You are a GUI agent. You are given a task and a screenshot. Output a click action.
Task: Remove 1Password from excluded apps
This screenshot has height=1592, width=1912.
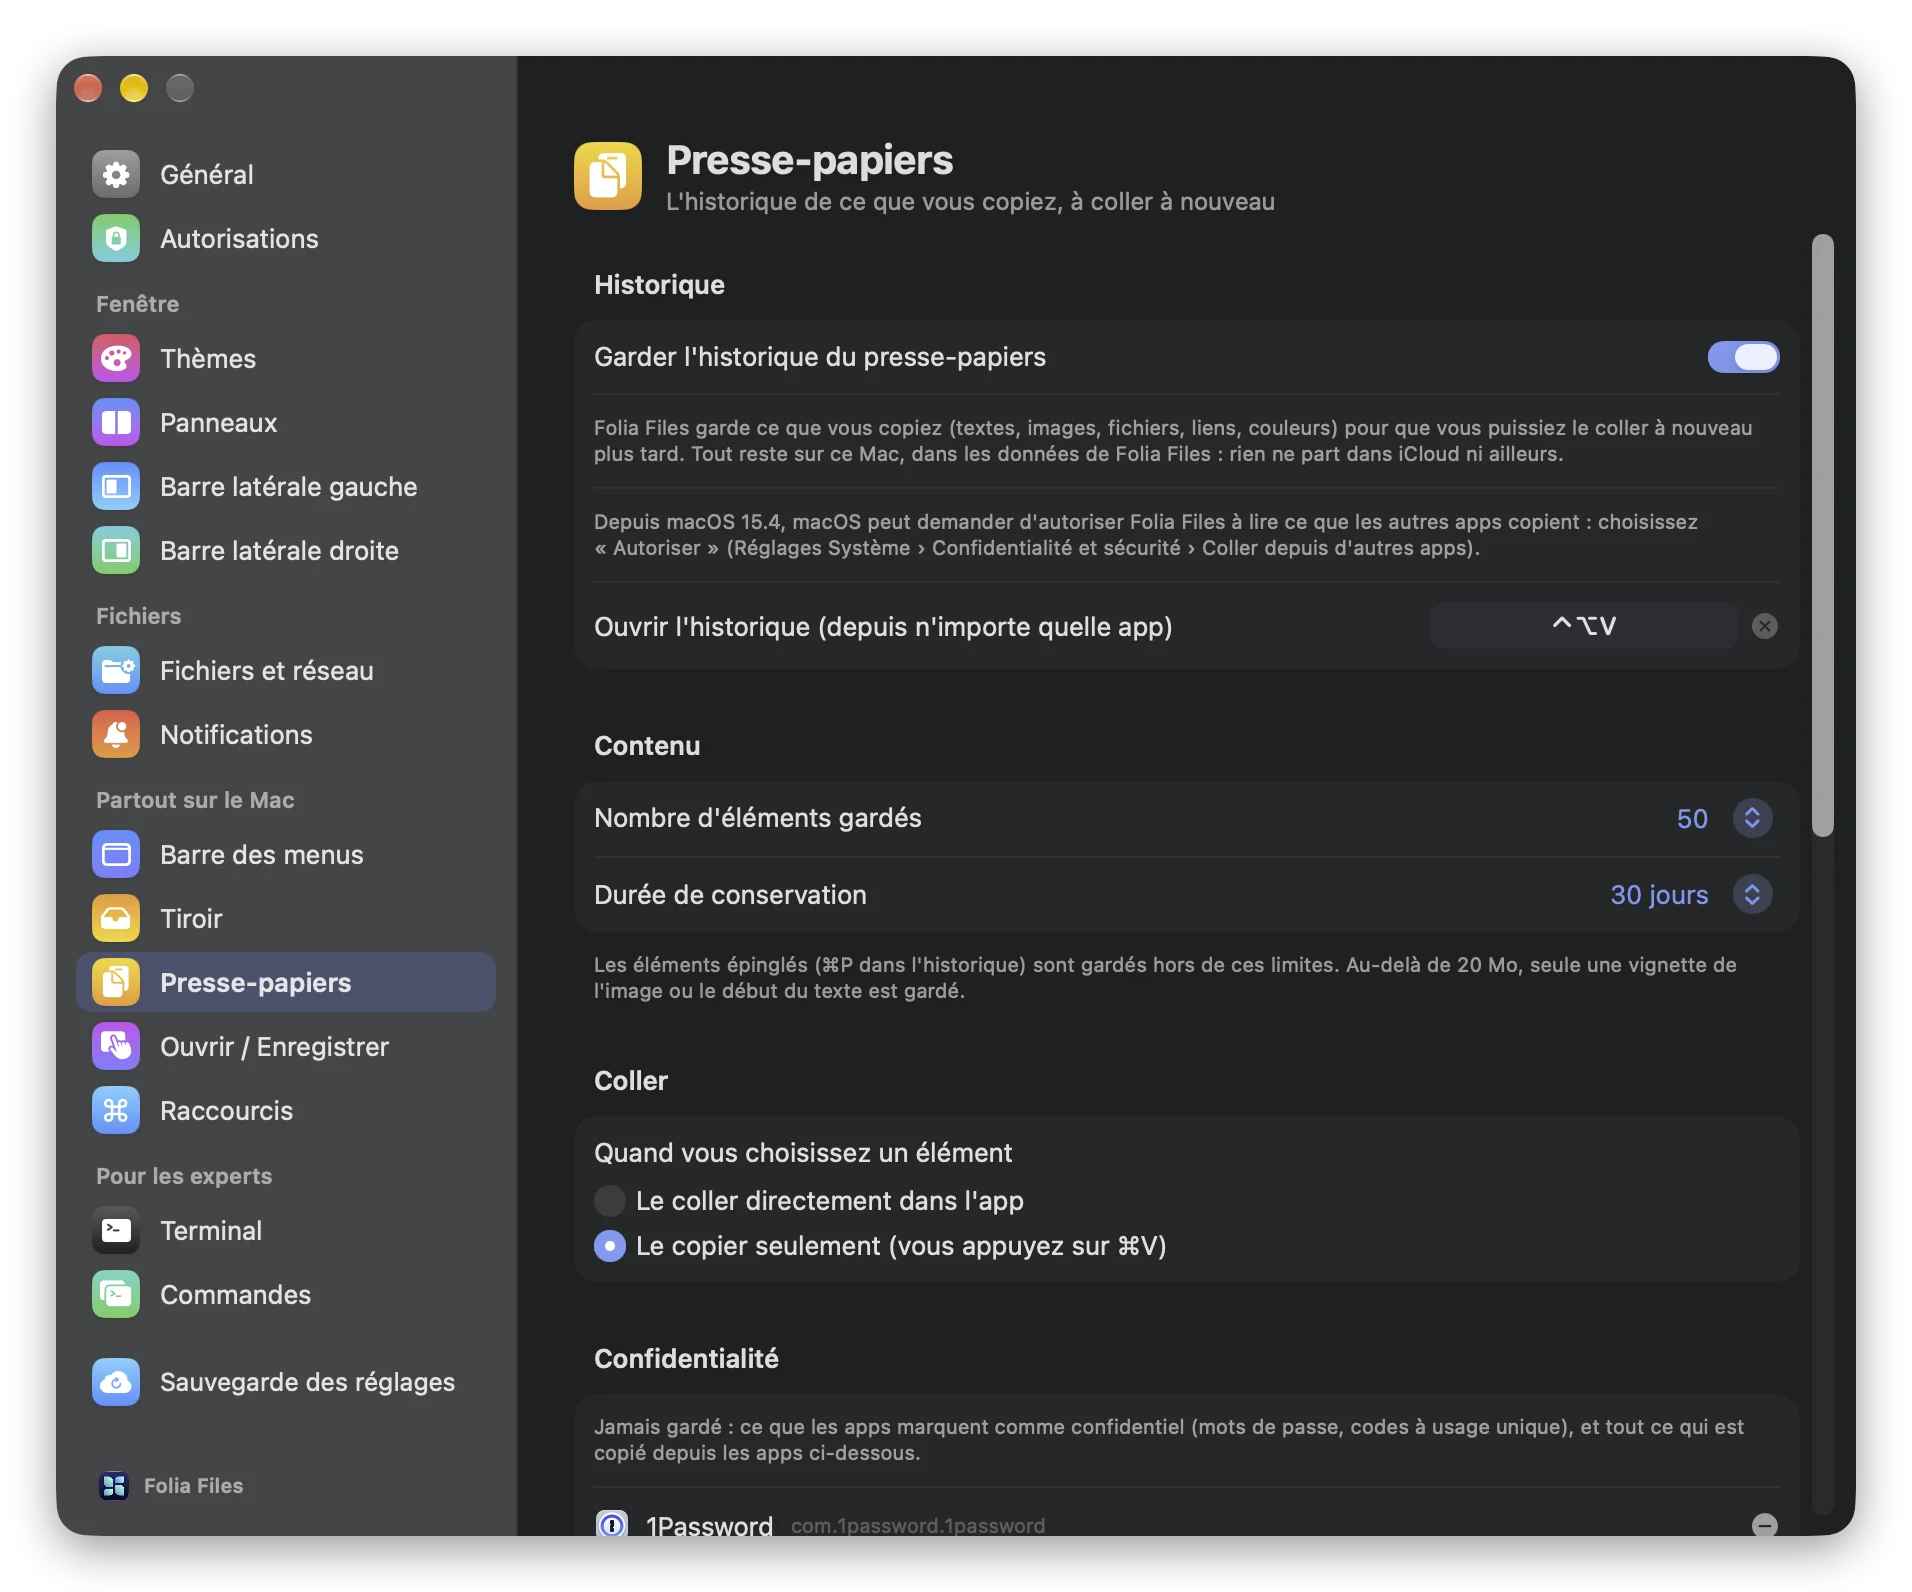pyautogui.click(x=1765, y=1524)
